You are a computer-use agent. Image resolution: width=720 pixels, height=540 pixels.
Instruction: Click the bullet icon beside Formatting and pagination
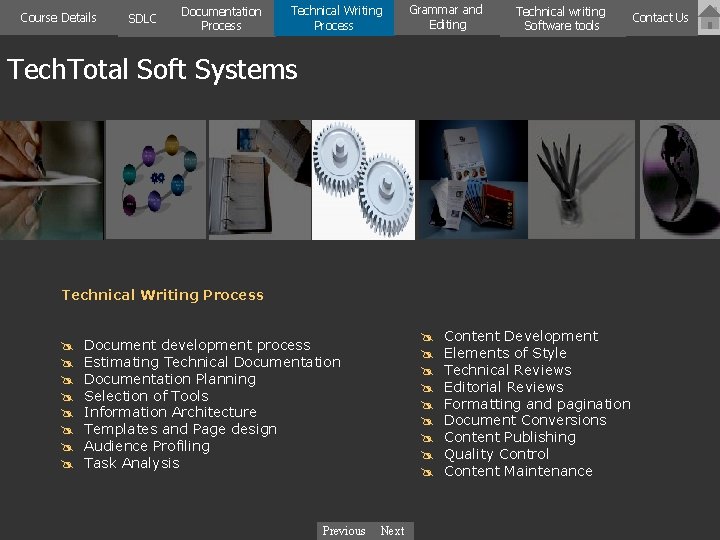pyautogui.click(x=427, y=405)
